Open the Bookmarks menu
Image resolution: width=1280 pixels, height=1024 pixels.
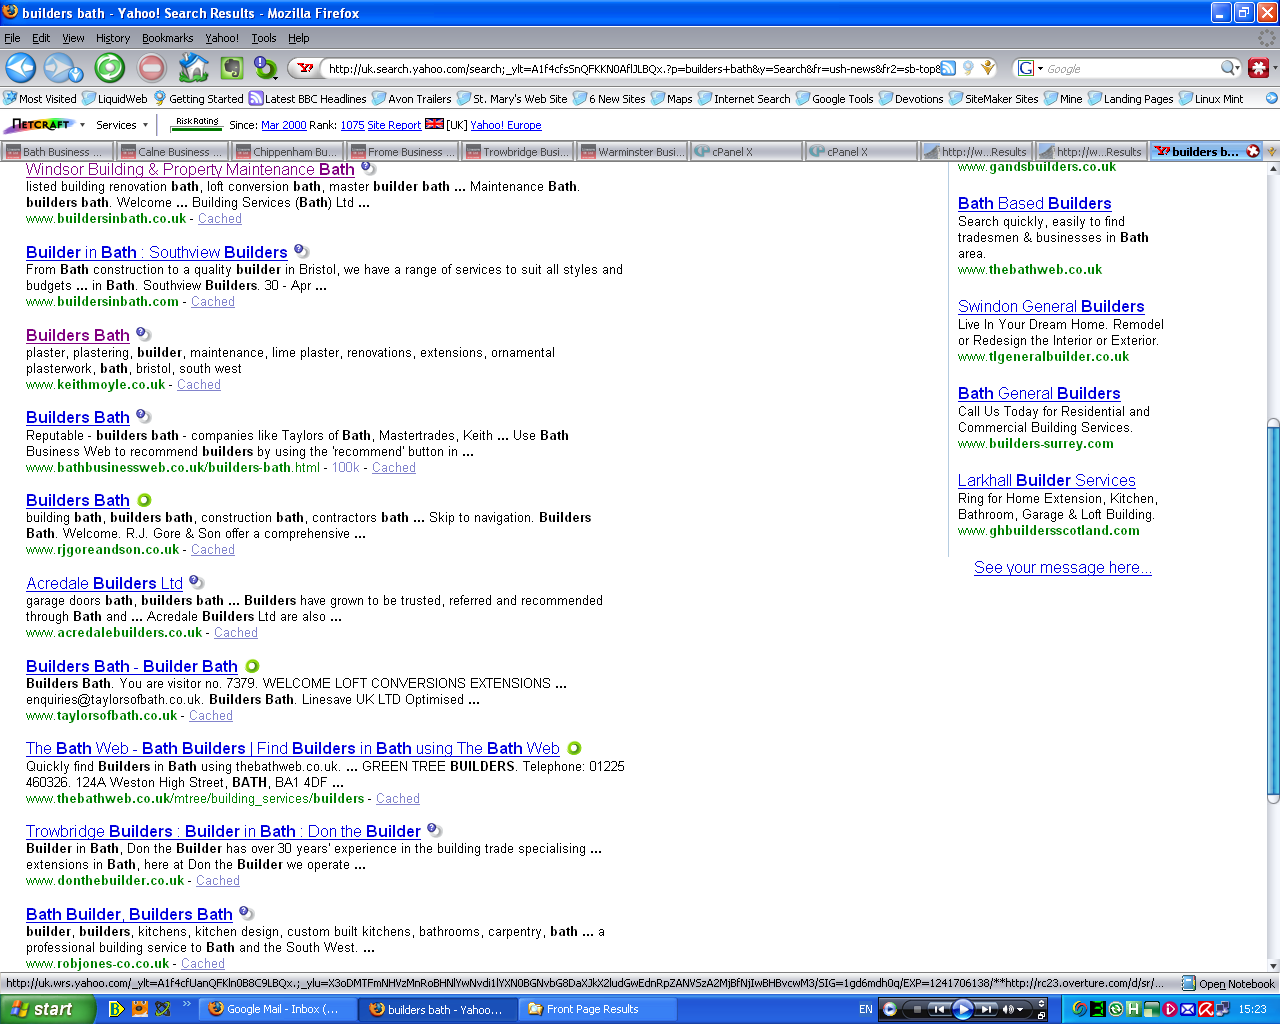coord(167,38)
